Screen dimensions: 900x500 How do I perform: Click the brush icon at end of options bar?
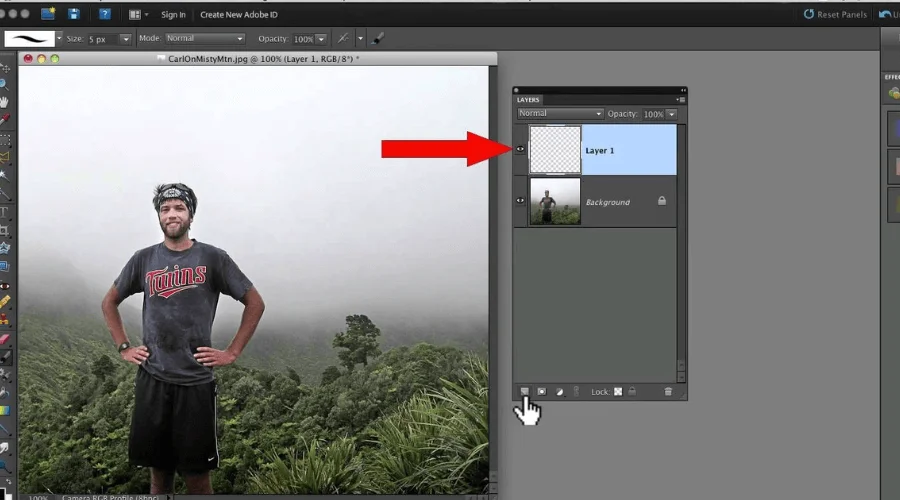[x=378, y=38]
